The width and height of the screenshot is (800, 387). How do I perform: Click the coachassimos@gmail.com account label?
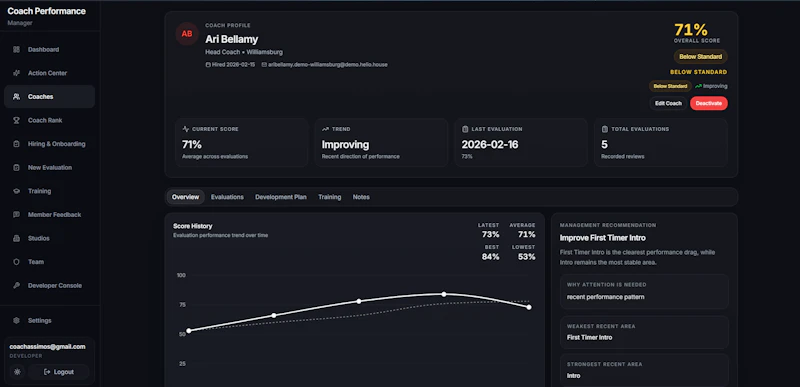pyautogui.click(x=47, y=347)
